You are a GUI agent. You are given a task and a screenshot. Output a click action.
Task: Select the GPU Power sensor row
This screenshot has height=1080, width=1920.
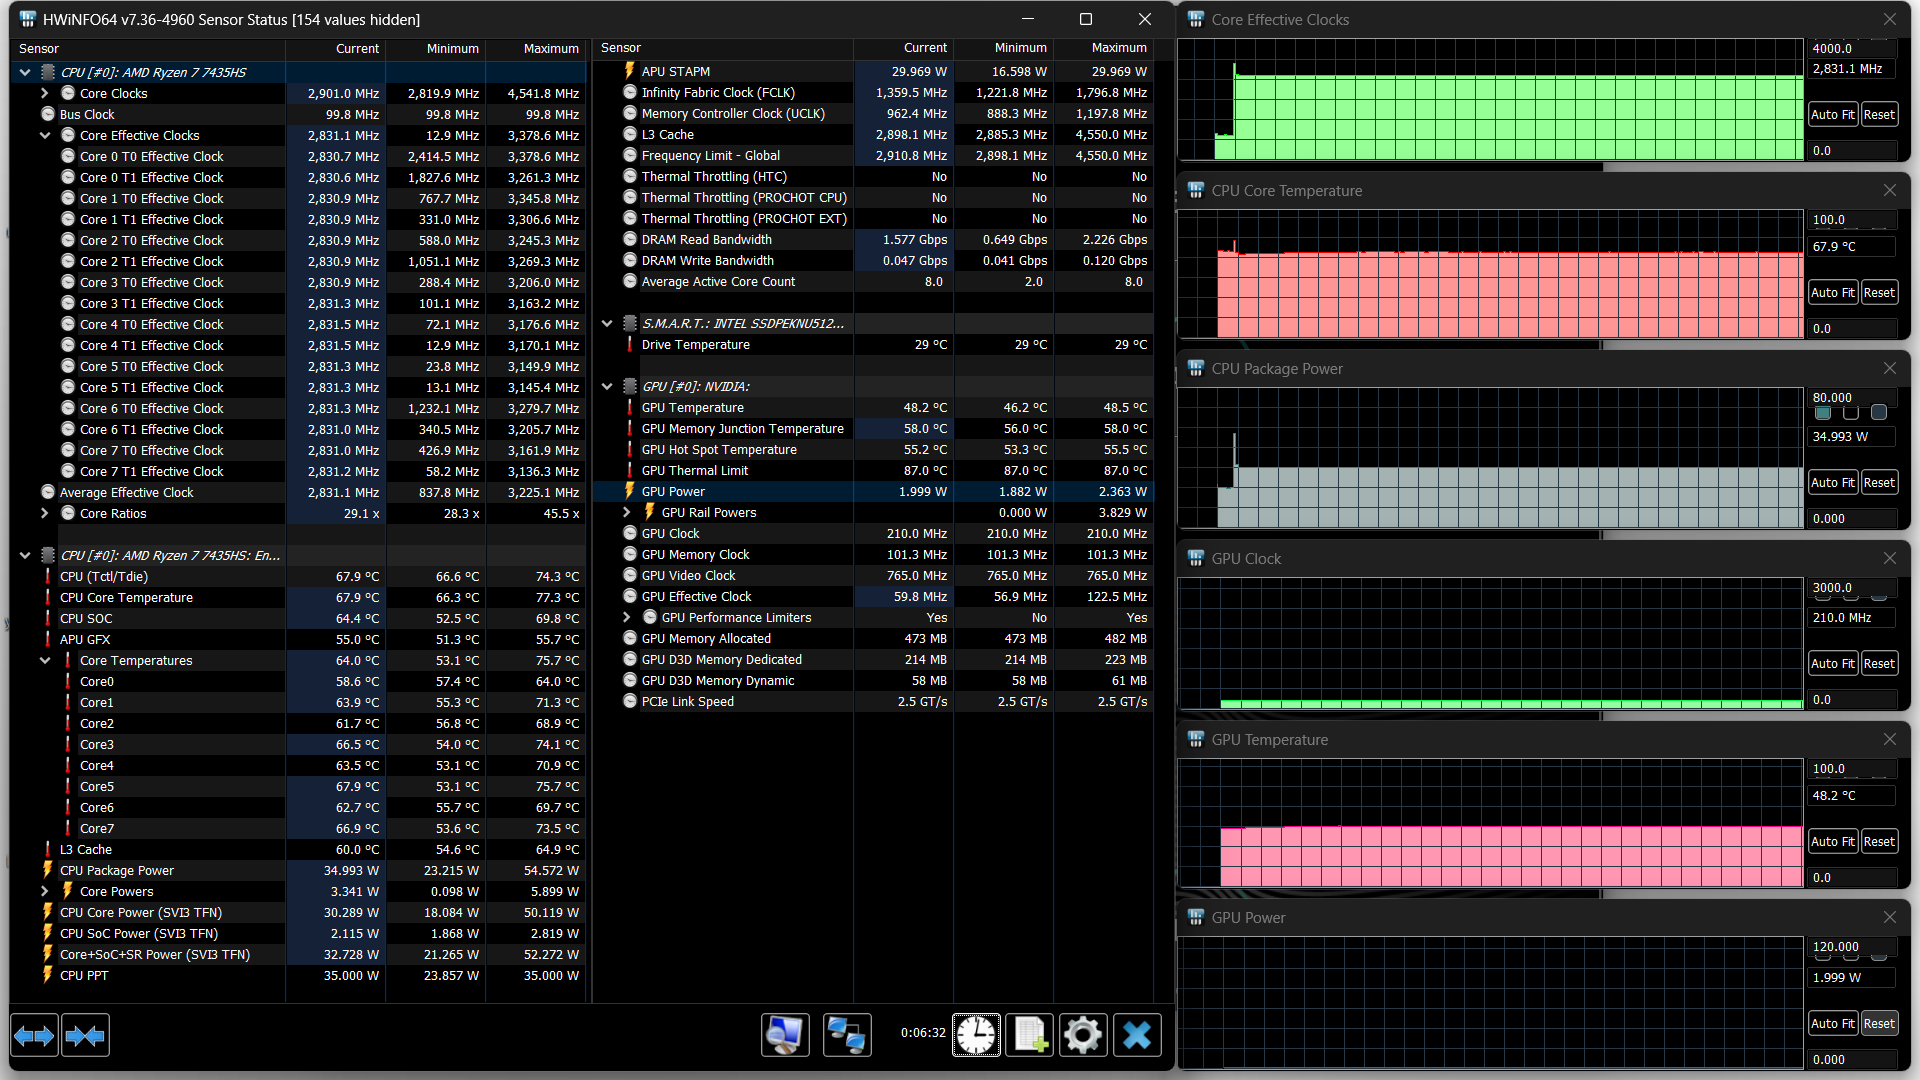pyautogui.click(x=673, y=491)
